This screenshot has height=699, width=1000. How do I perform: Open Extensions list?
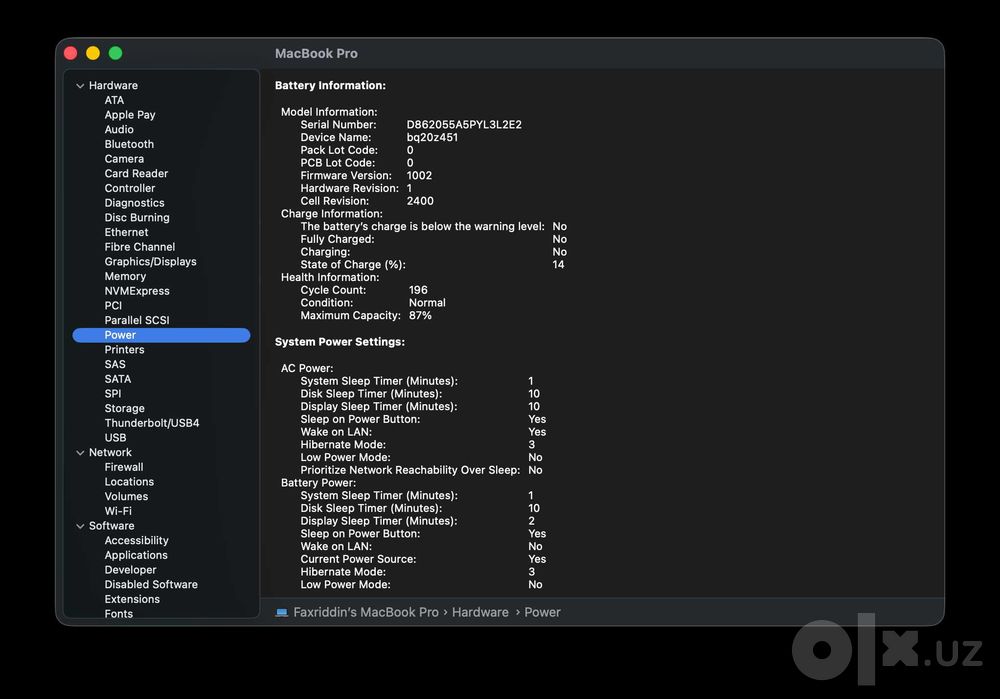(x=132, y=599)
